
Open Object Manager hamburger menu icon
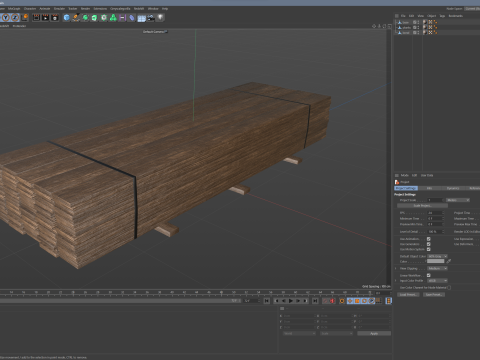pos(397,16)
